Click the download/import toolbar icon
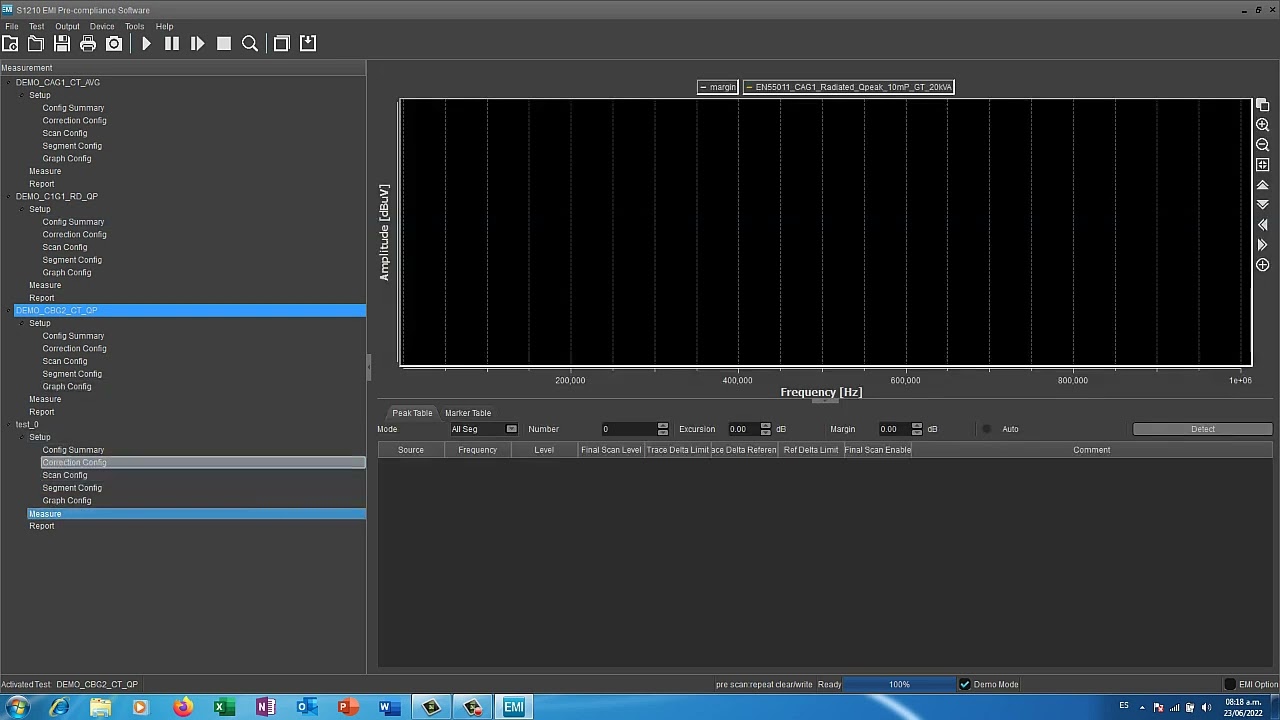 click(308, 43)
